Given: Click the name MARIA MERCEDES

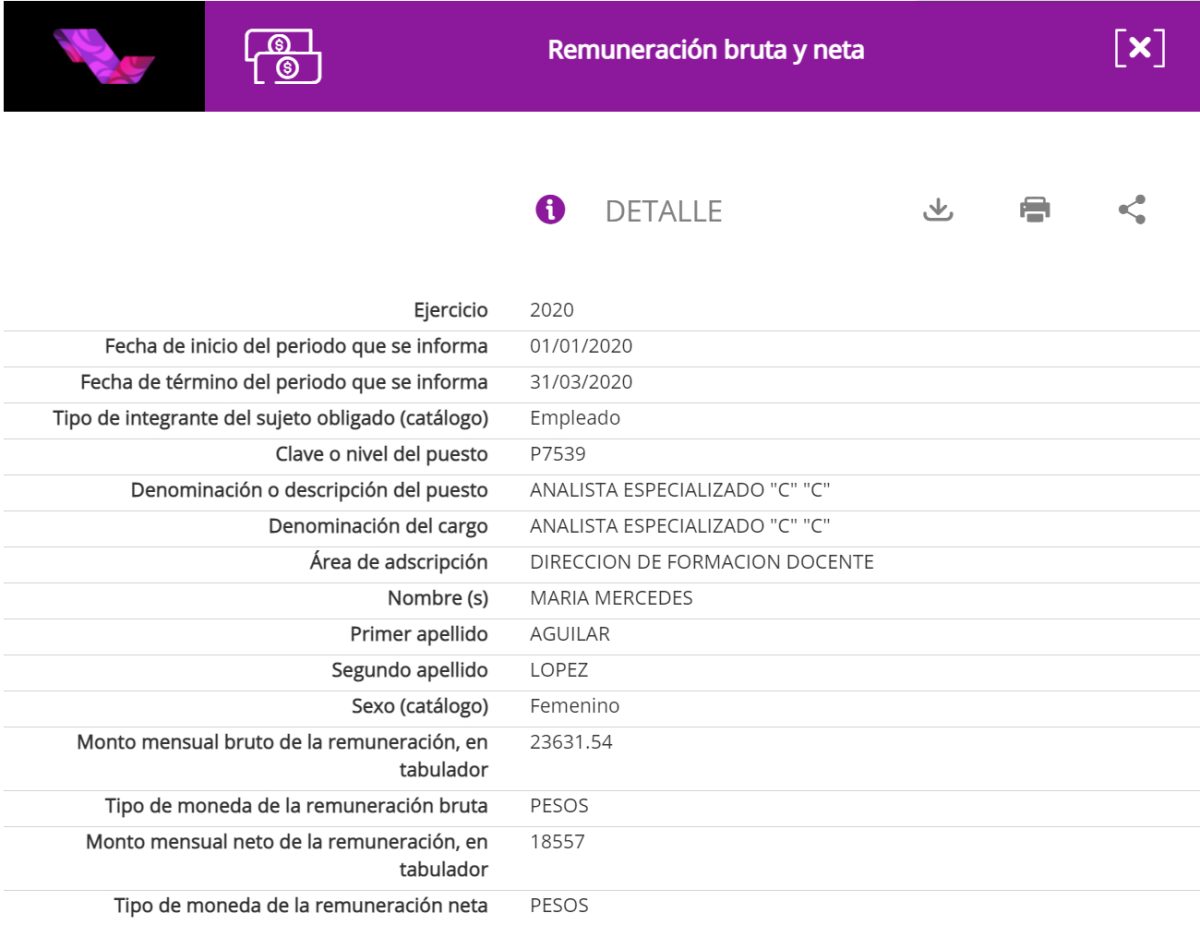Looking at the screenshot, I should pos(611,598).
